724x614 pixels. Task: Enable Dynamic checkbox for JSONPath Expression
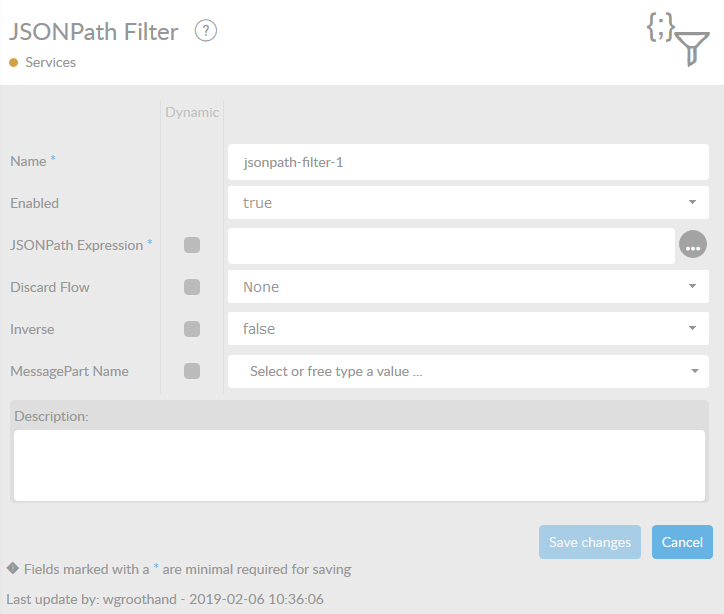(192, 245)
